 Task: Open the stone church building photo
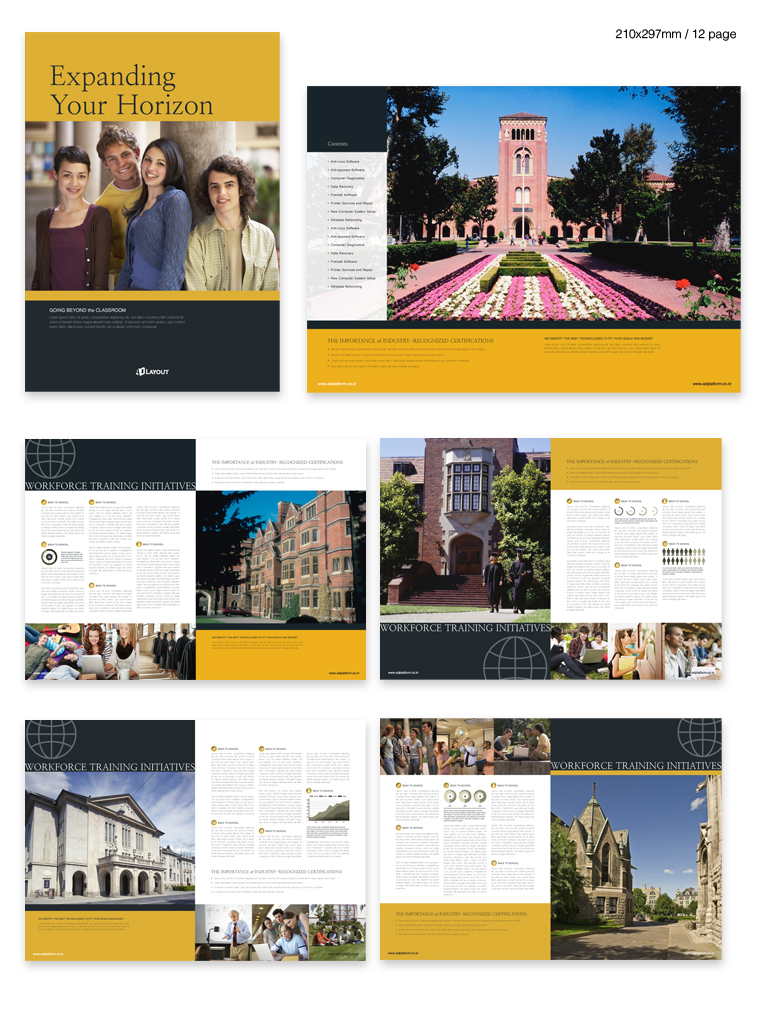(636, 867)
